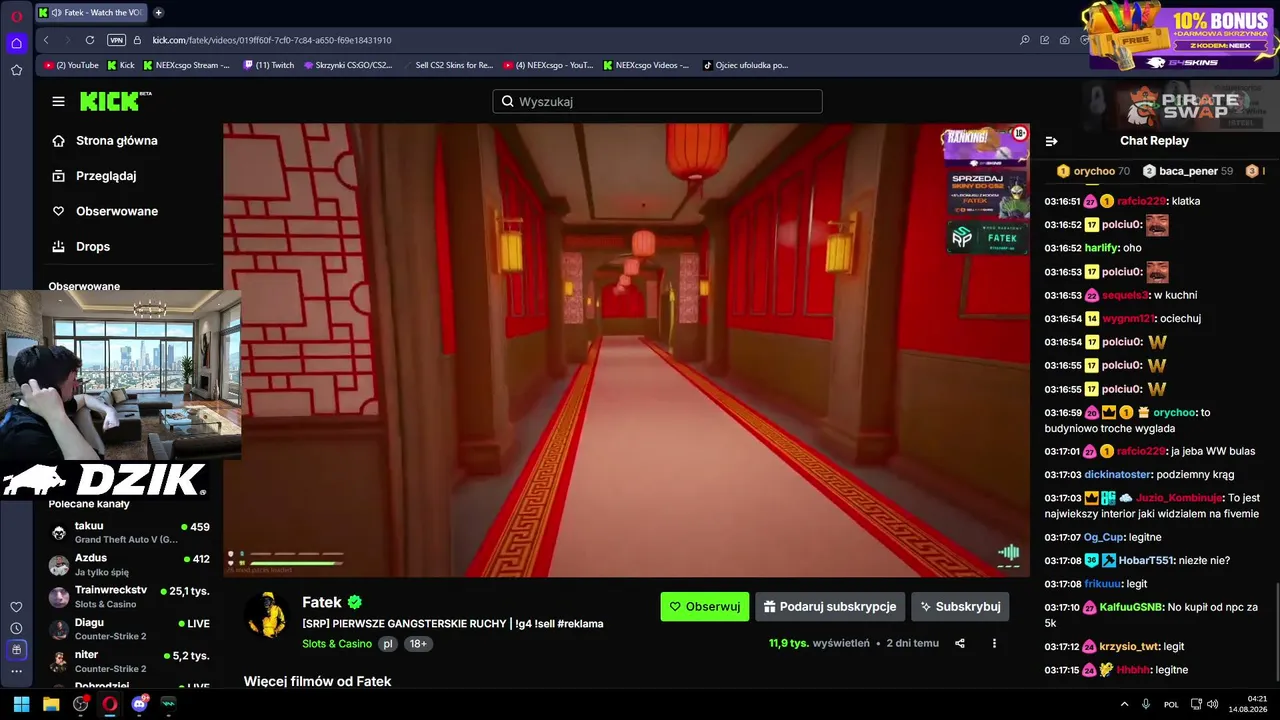Open YouTube bookmark
Viewport: 1280px width, 720px height.
(71, 65)
